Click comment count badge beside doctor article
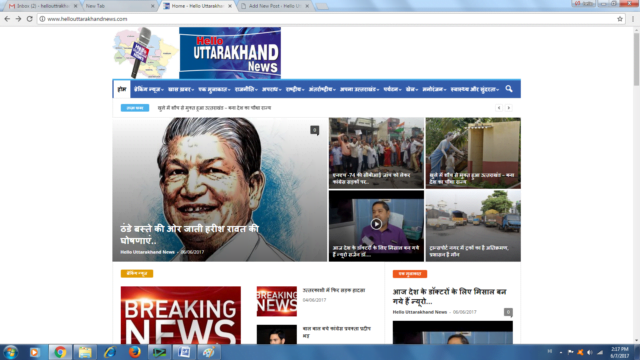 508,312
